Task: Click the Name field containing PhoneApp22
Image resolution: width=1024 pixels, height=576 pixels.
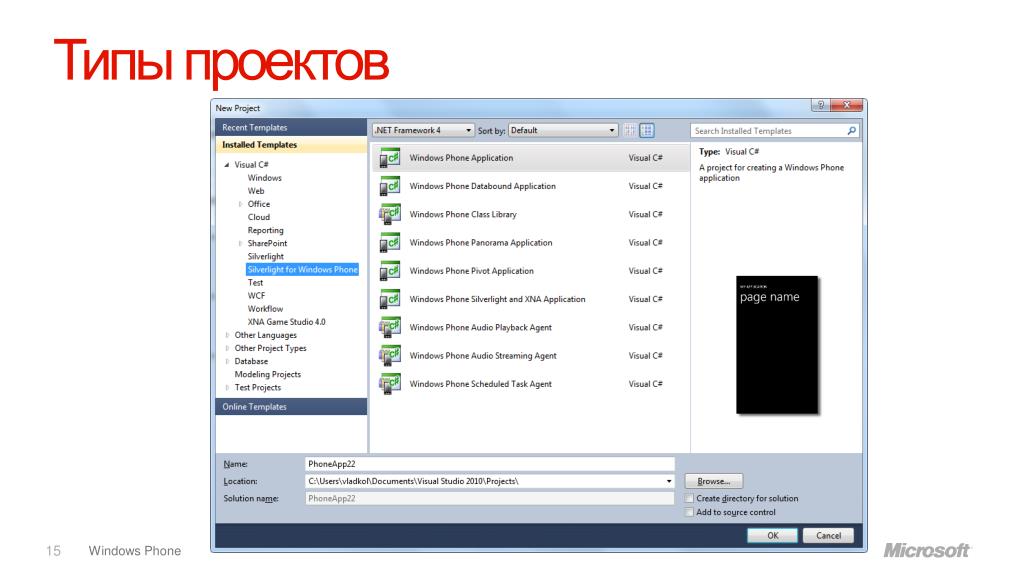Action: point(489,464)
